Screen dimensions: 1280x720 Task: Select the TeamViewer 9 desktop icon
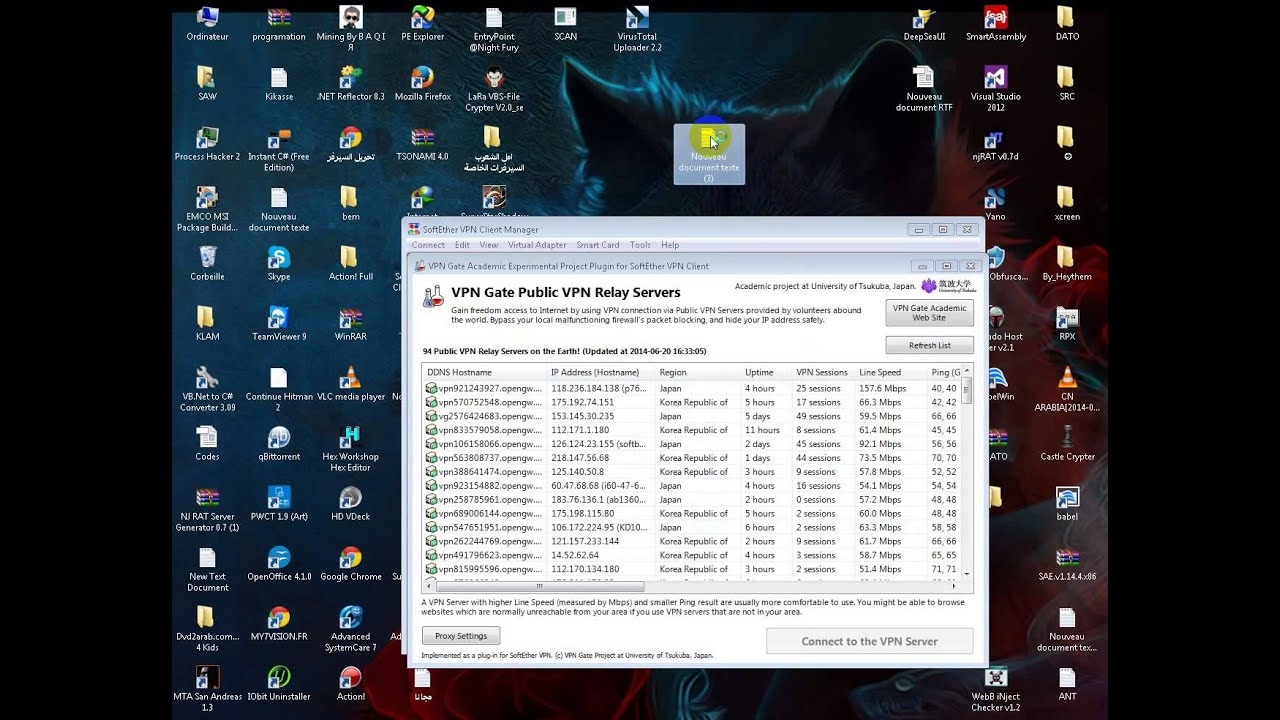tap(279, 324)
